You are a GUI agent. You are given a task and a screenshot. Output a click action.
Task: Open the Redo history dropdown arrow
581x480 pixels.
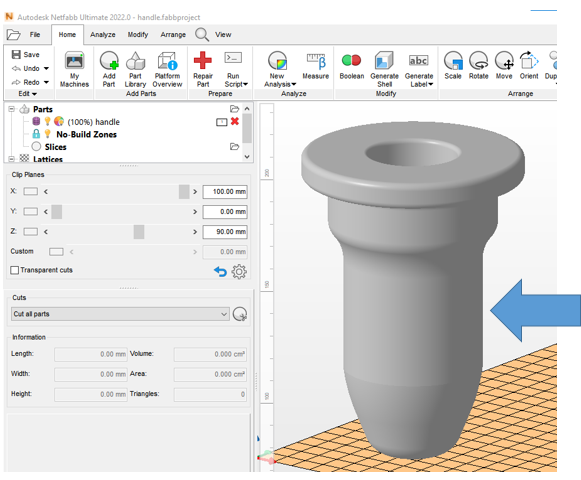(x=46, y=82)
